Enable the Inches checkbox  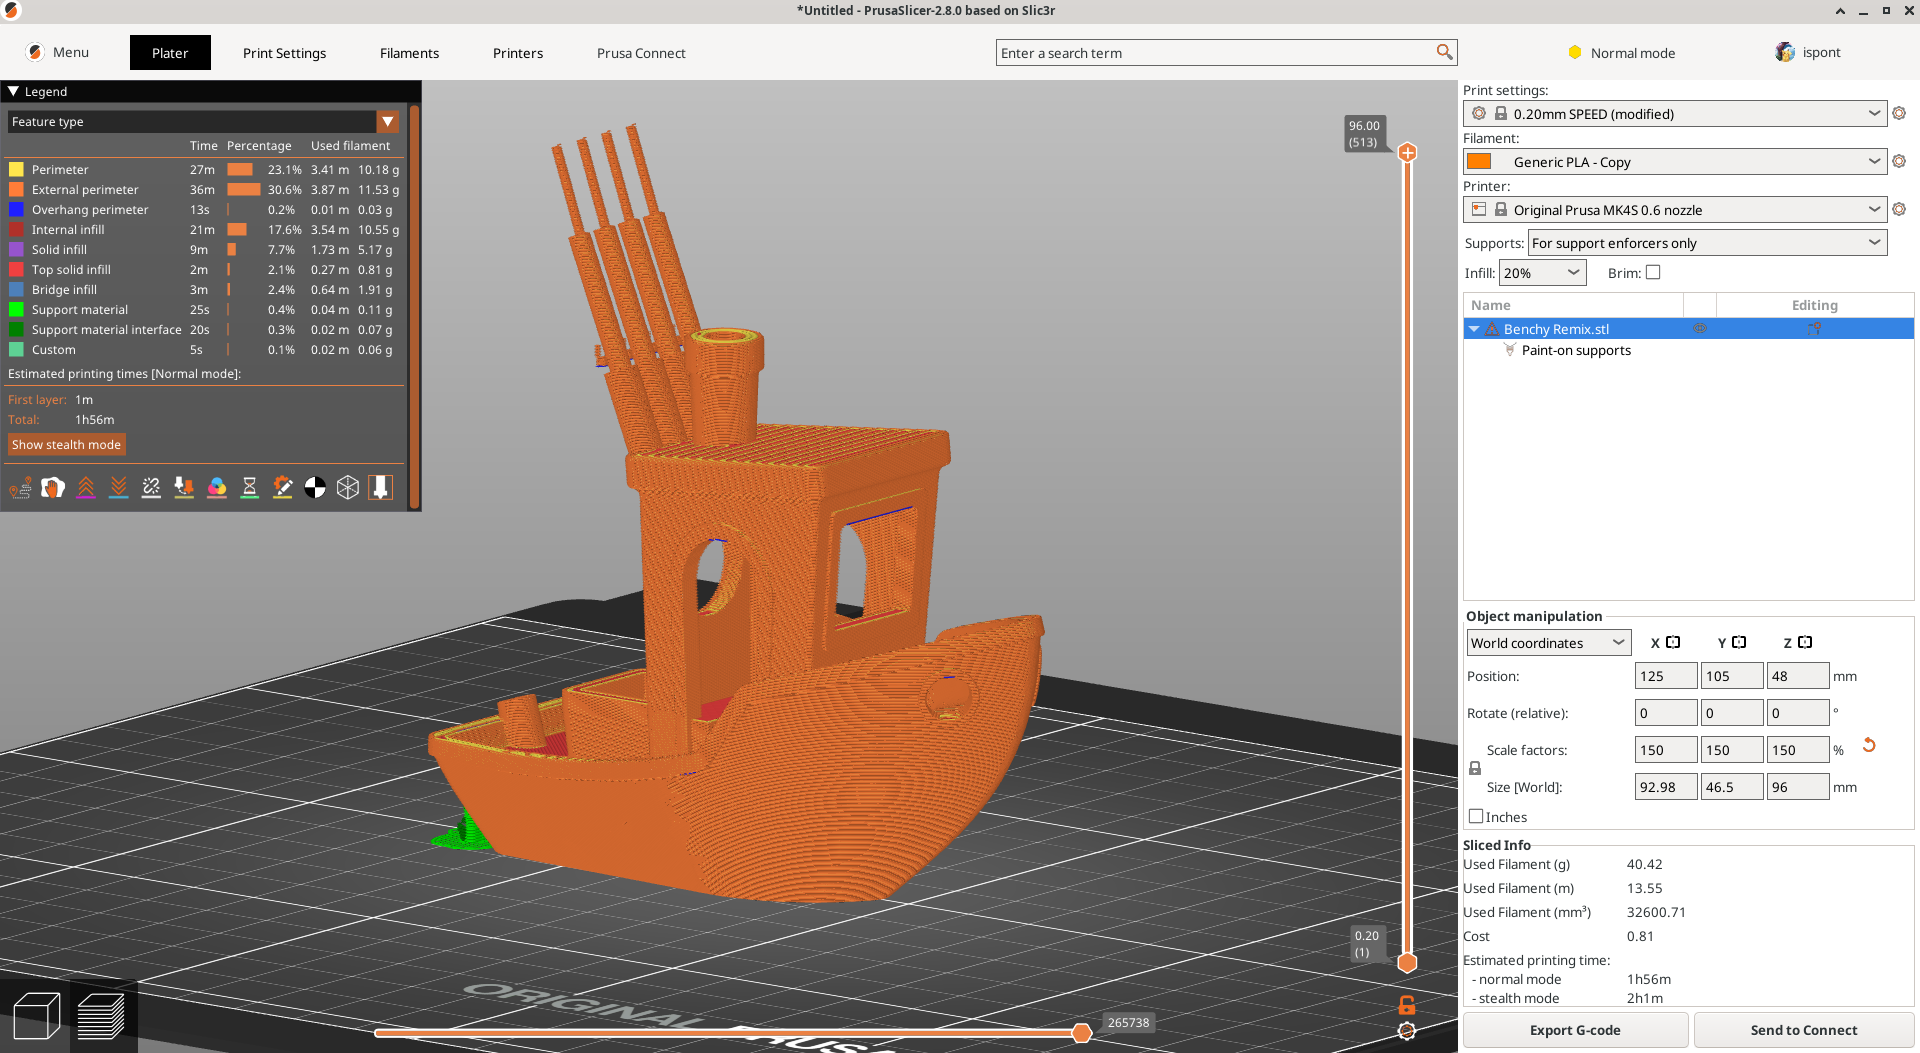(x=1476, y=817)
